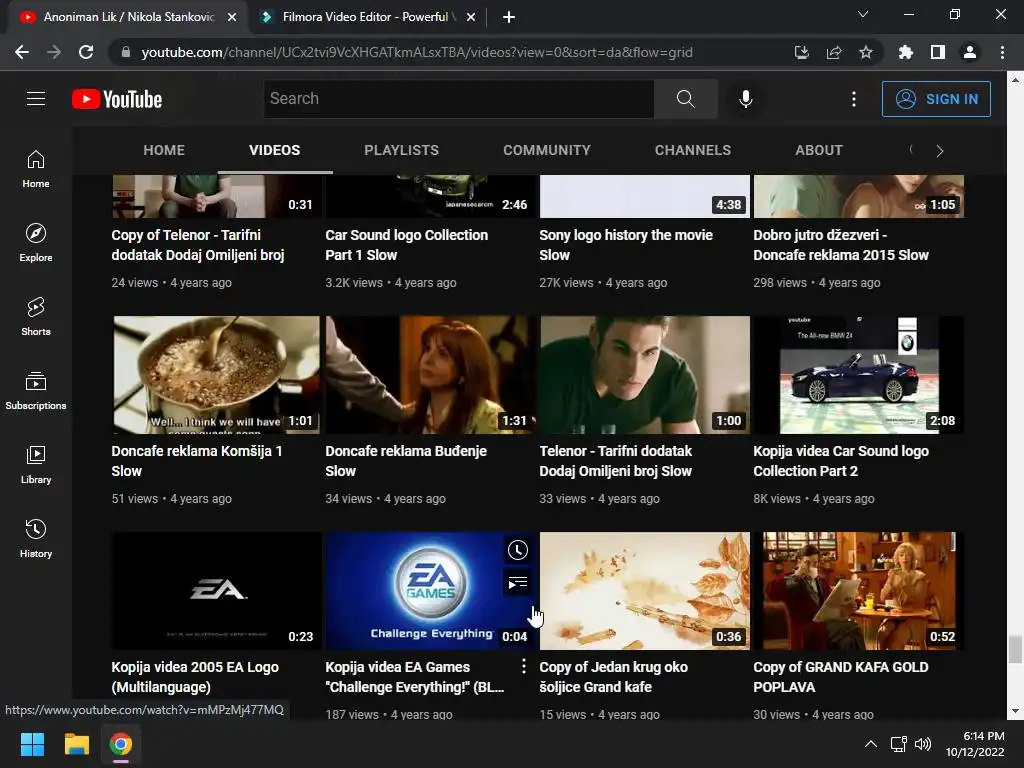This screenshot has height=768, width=1024.
Task: Open Car Sound logo Collection Part 1 Slow
Action: 406,245
